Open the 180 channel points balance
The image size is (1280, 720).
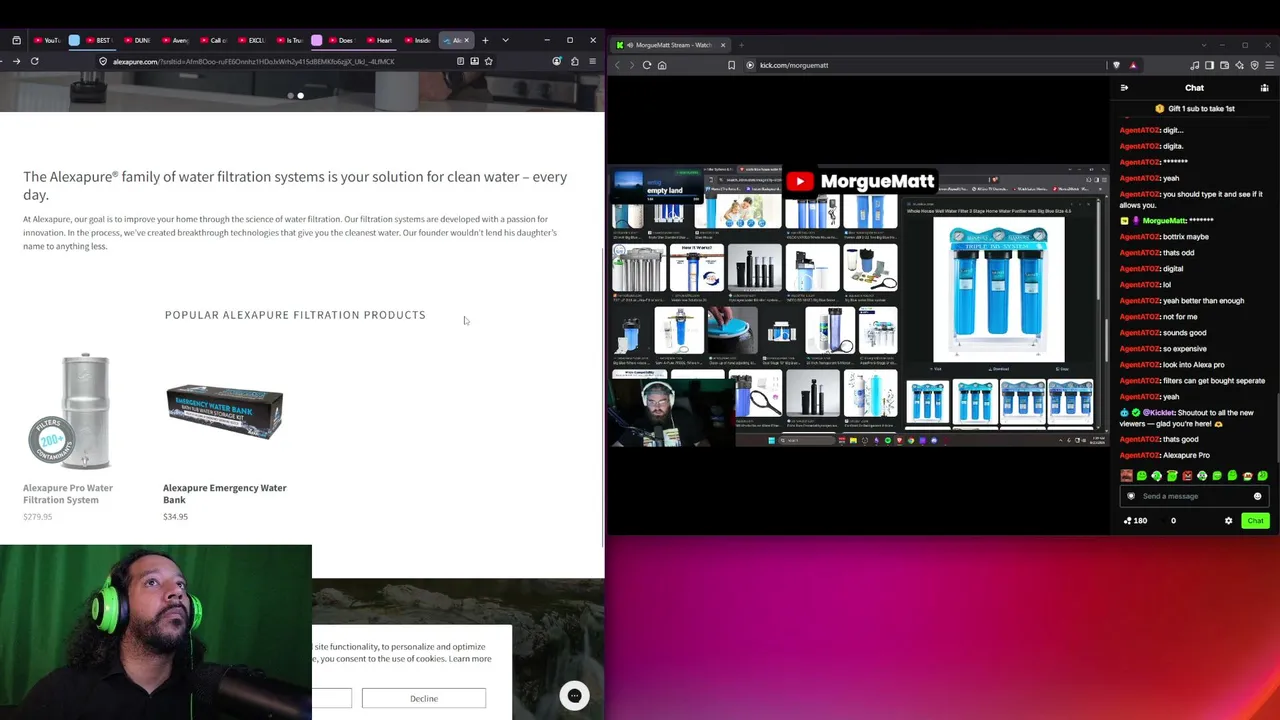tap(1135, 520)
